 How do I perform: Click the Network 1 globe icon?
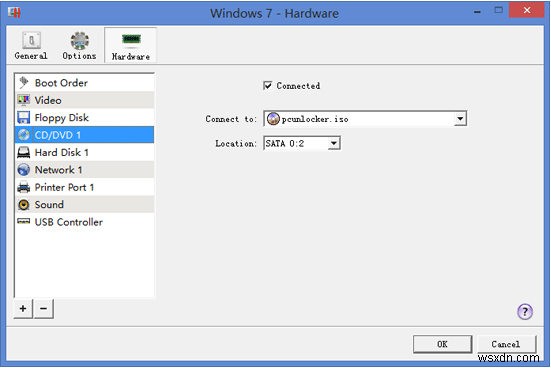tap(24, 170)
